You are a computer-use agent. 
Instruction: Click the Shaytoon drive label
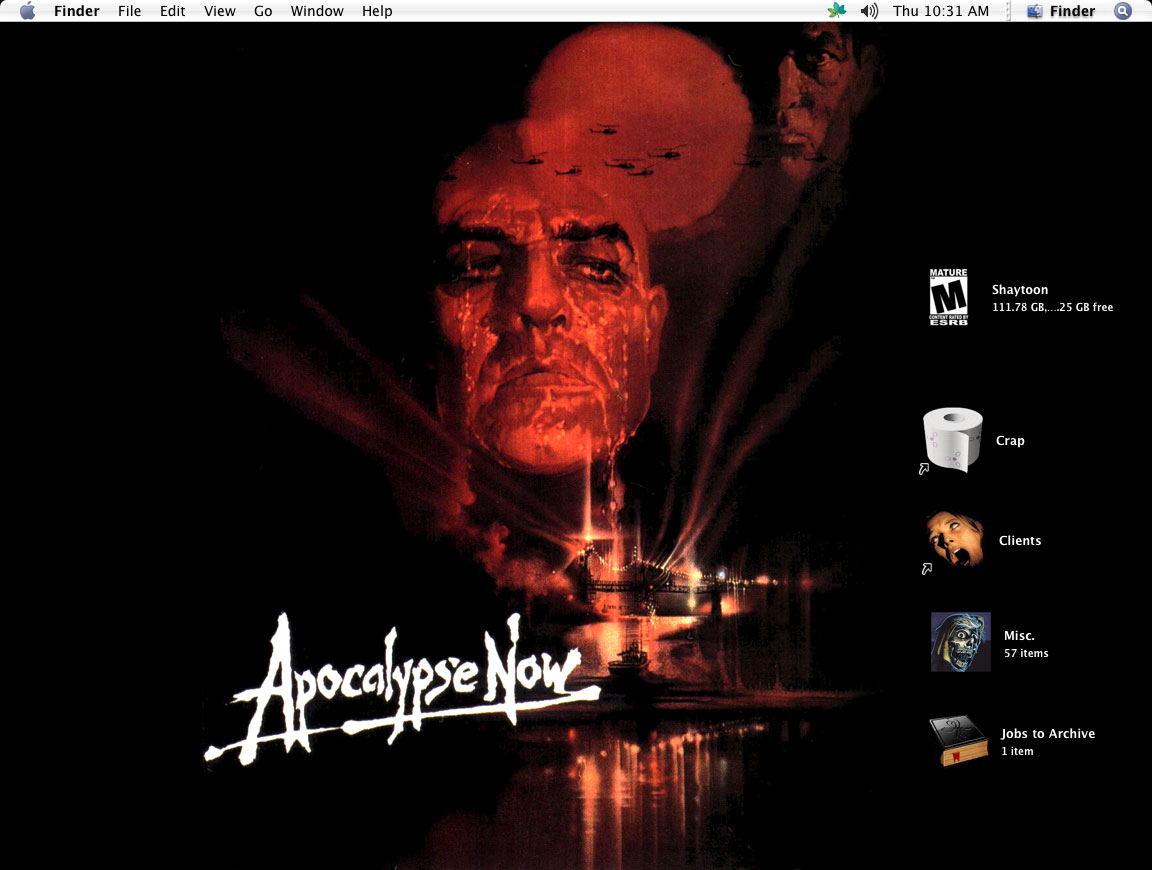[x=1020, y=290]
